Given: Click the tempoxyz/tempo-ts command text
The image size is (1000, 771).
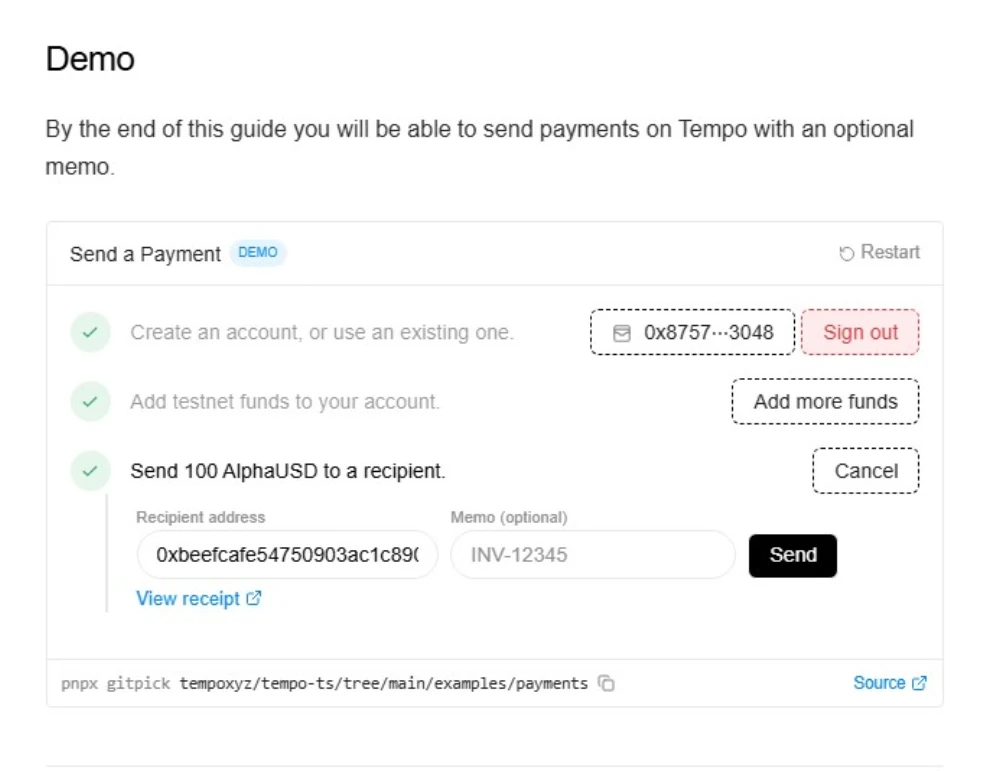Looking at the screenshot, I should coord(383,684).
